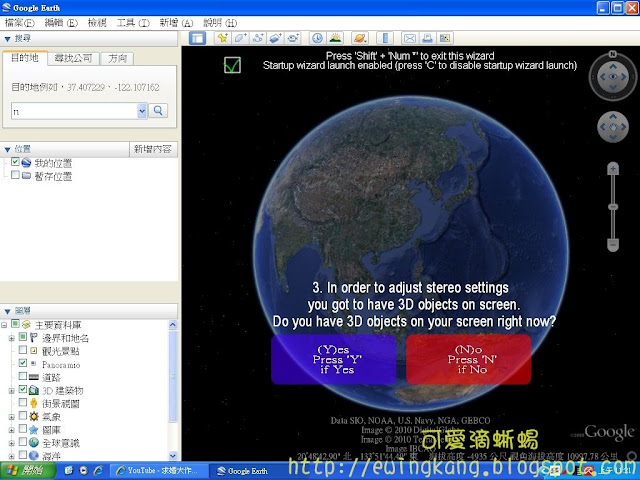Image resolution: width=640 pixels, height=480 pixels.
Task: Select the Add Polygon tool
Action: pos(240,38)
